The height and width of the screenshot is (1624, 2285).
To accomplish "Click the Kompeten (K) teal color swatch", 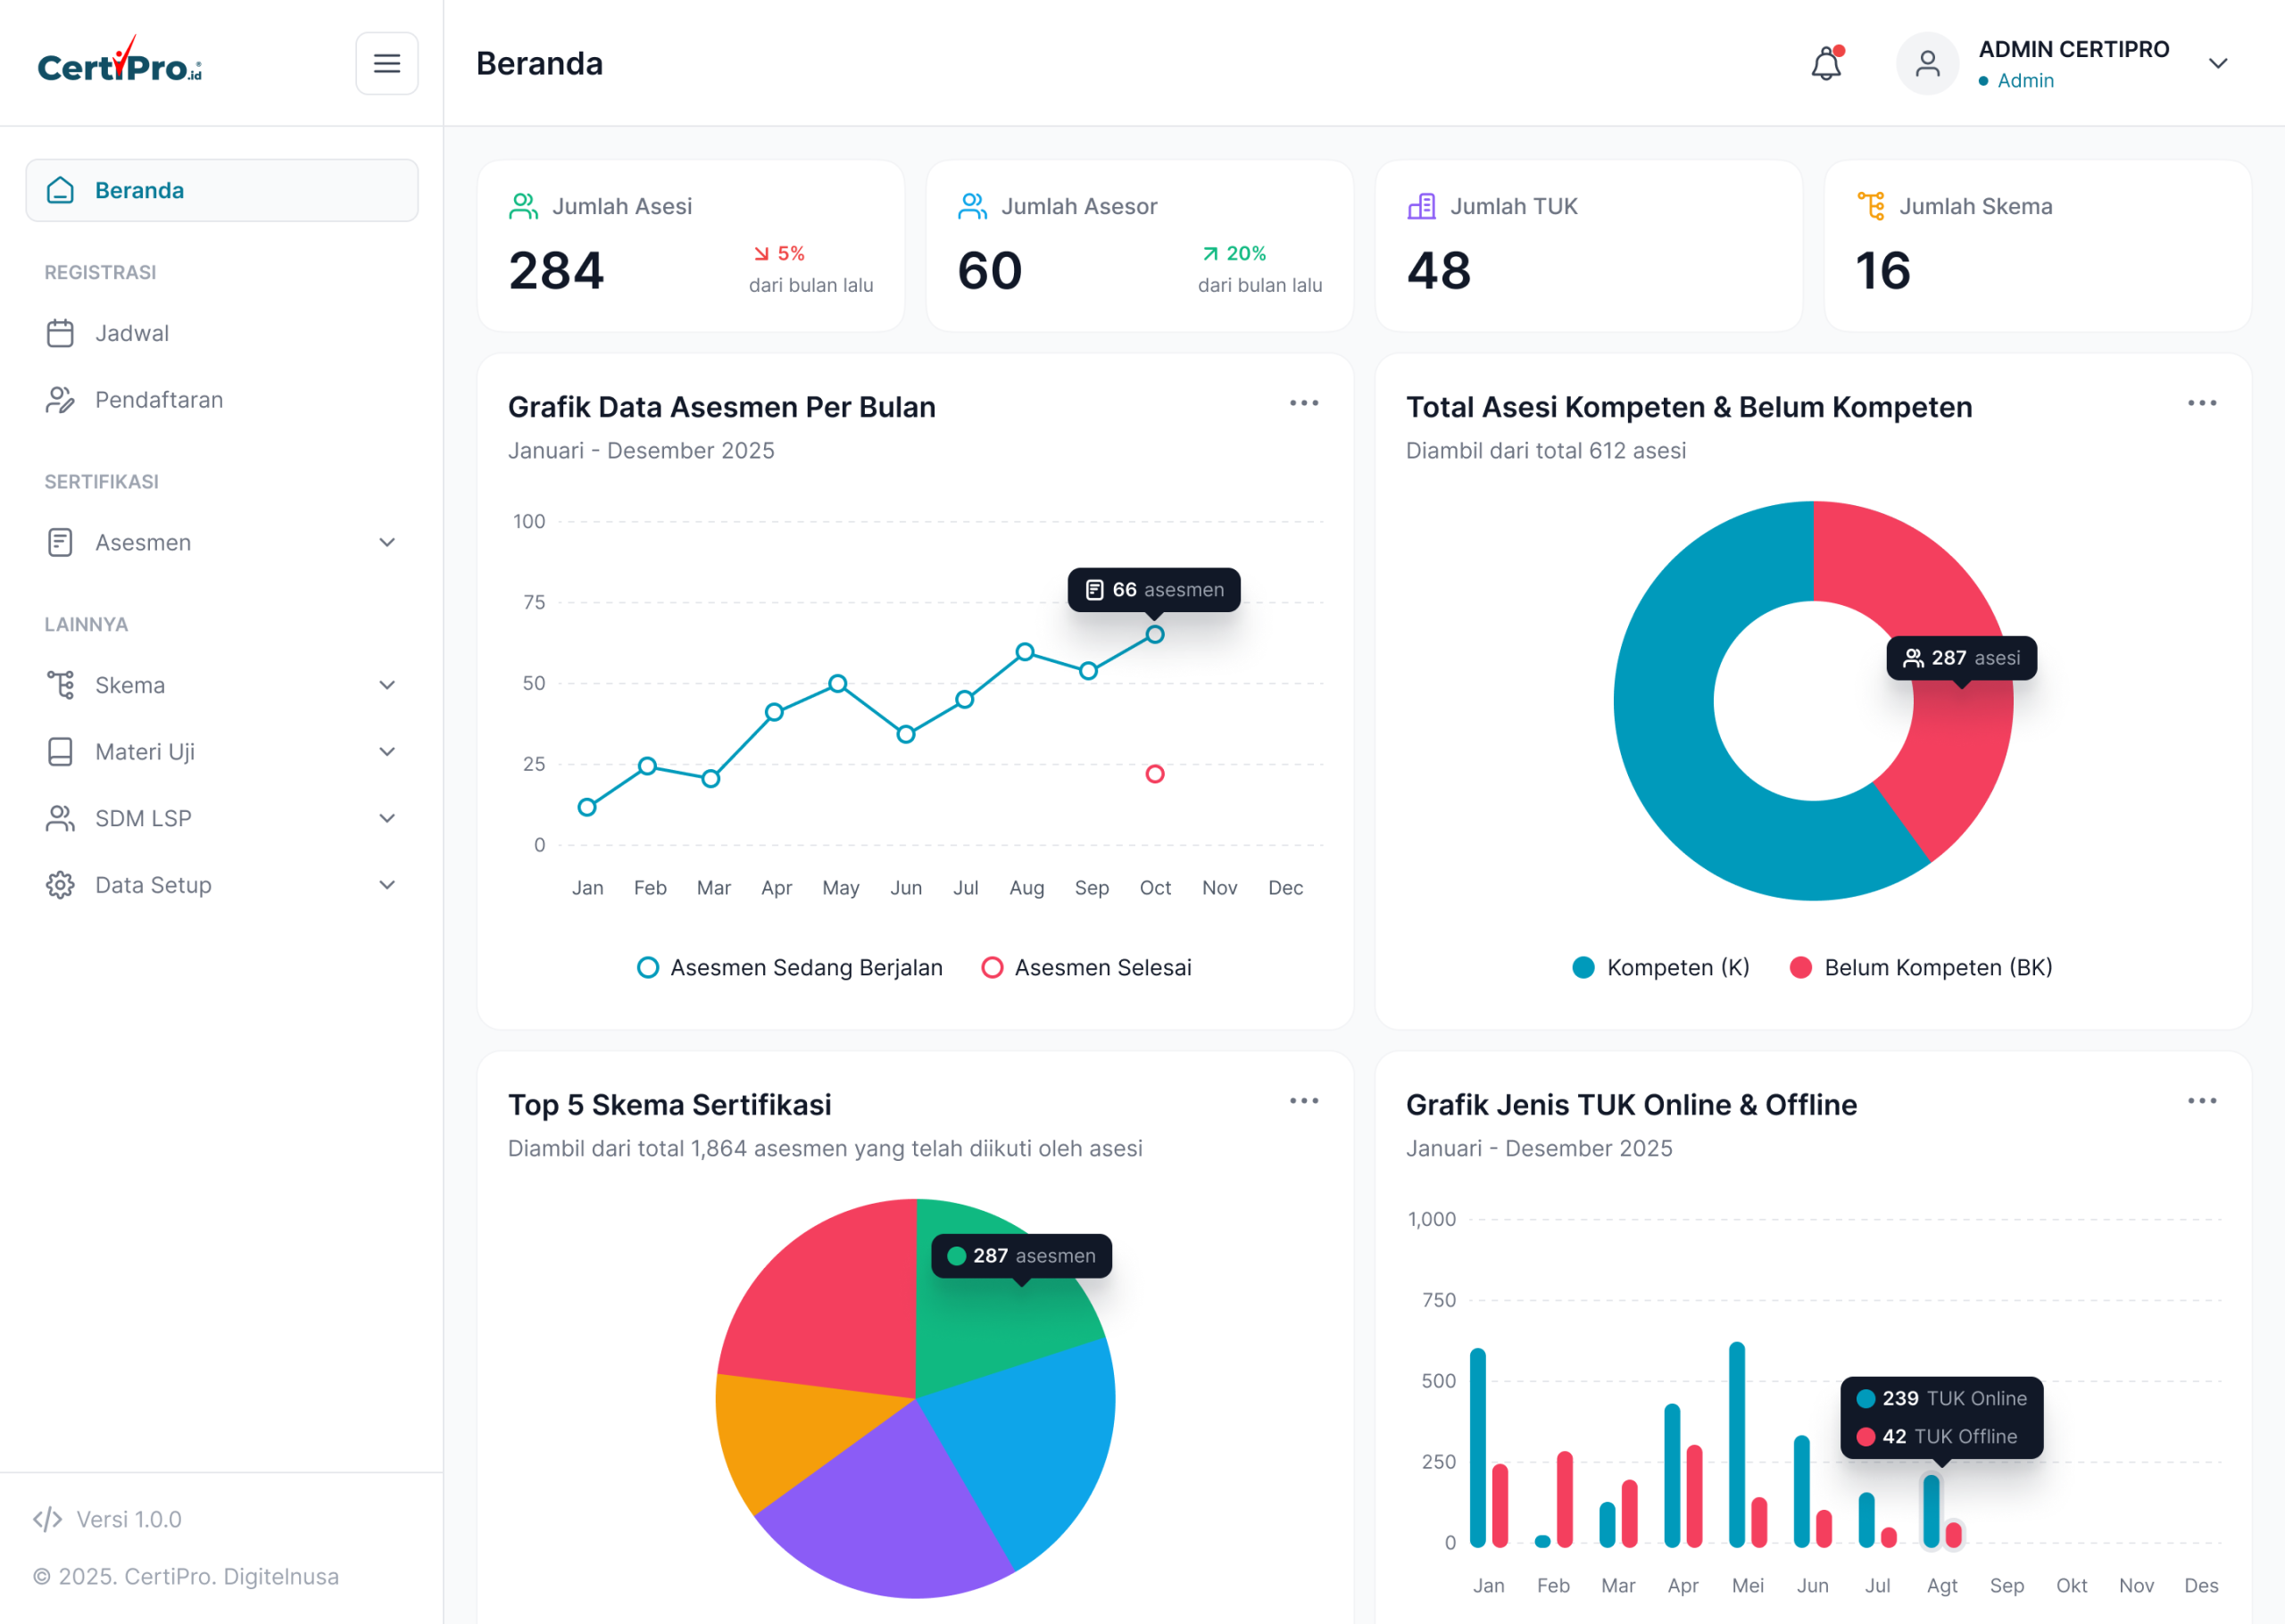I will 1583,967.
